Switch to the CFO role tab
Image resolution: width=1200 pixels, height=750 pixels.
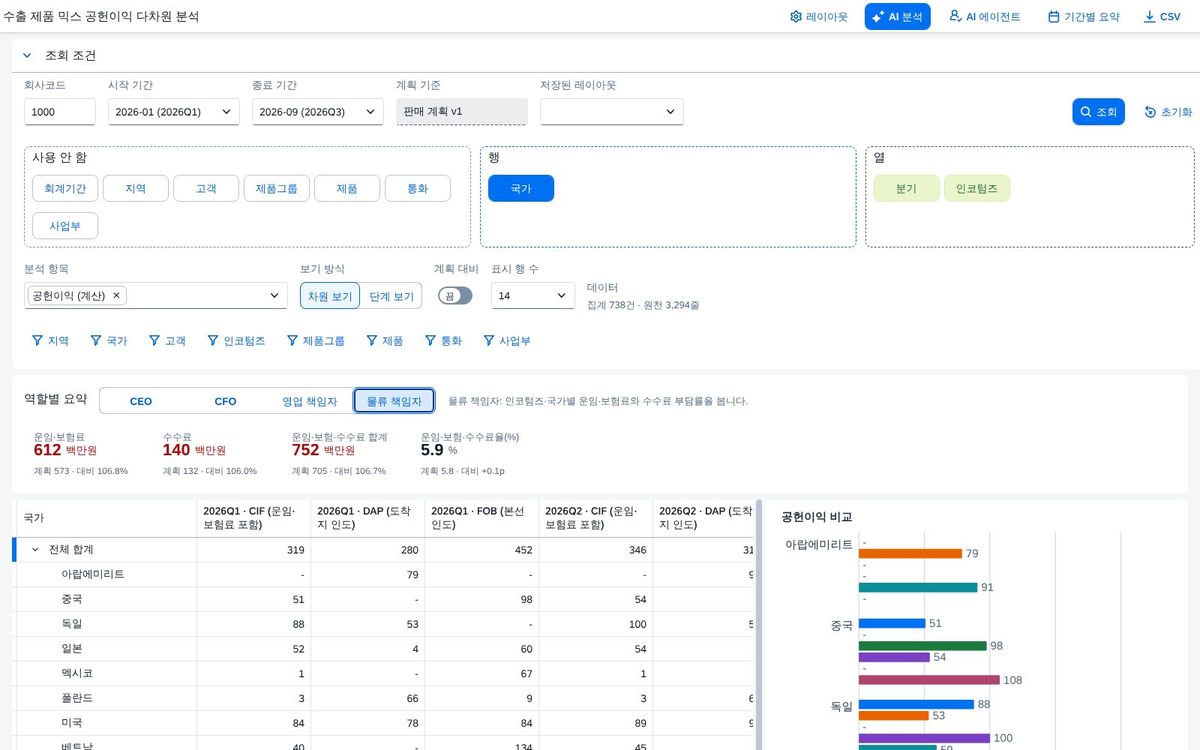(x=226, y=401)
